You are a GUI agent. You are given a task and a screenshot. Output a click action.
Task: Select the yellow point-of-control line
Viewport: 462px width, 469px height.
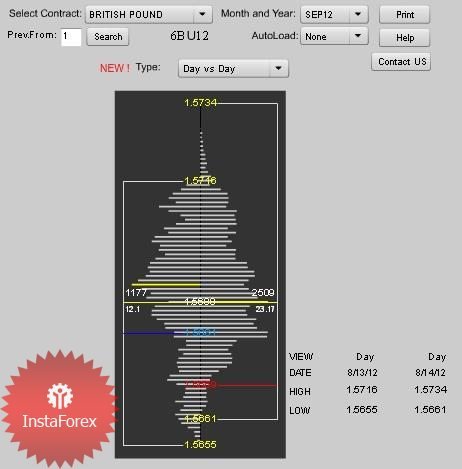(200, 302)
